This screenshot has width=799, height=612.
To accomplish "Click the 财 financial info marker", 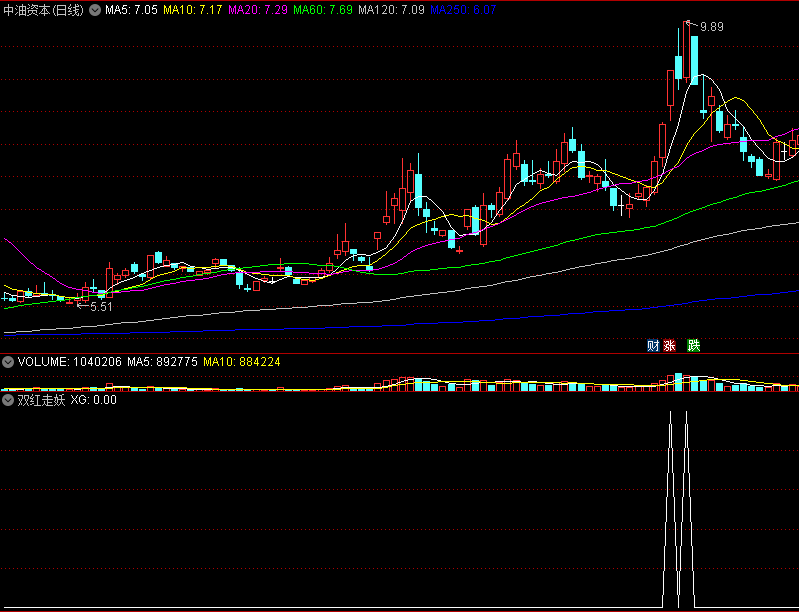I will pyautogui.click(x=653, y=346).
